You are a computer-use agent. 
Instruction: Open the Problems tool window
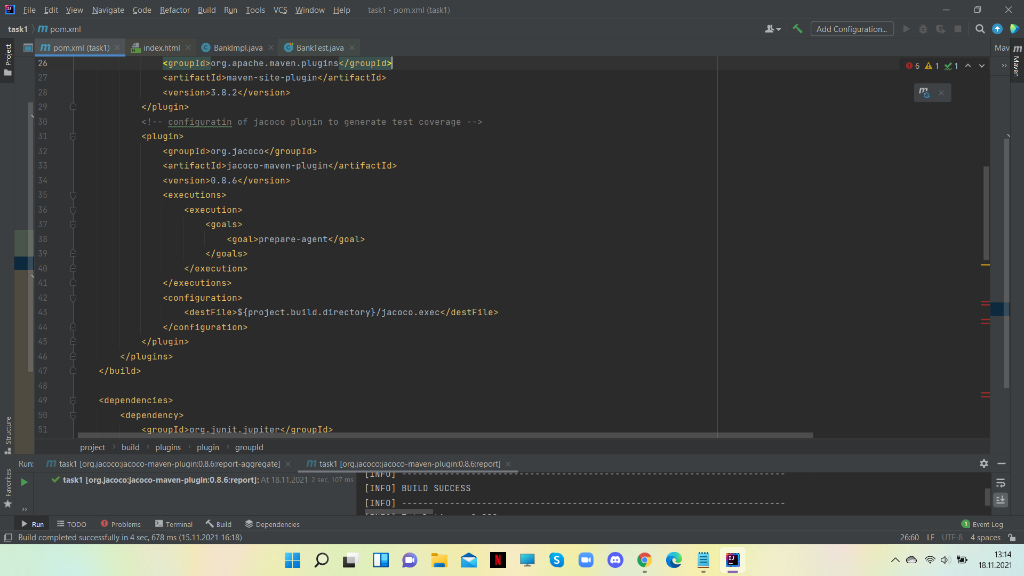[x=121, y=523]
